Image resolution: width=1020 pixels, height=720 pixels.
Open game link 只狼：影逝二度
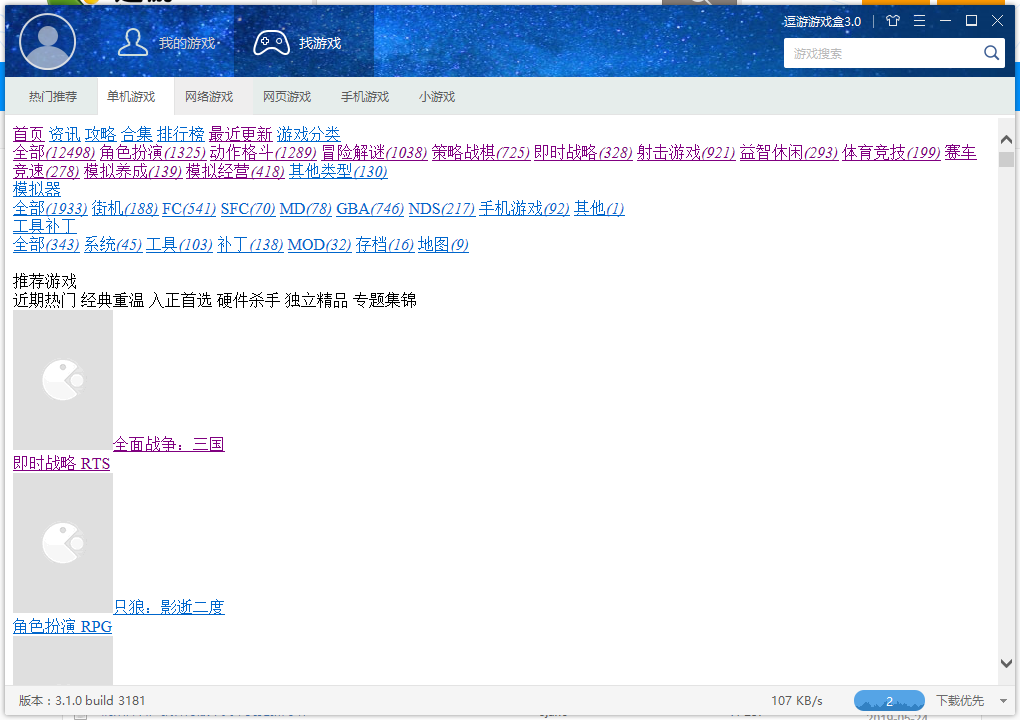point(169,607)
